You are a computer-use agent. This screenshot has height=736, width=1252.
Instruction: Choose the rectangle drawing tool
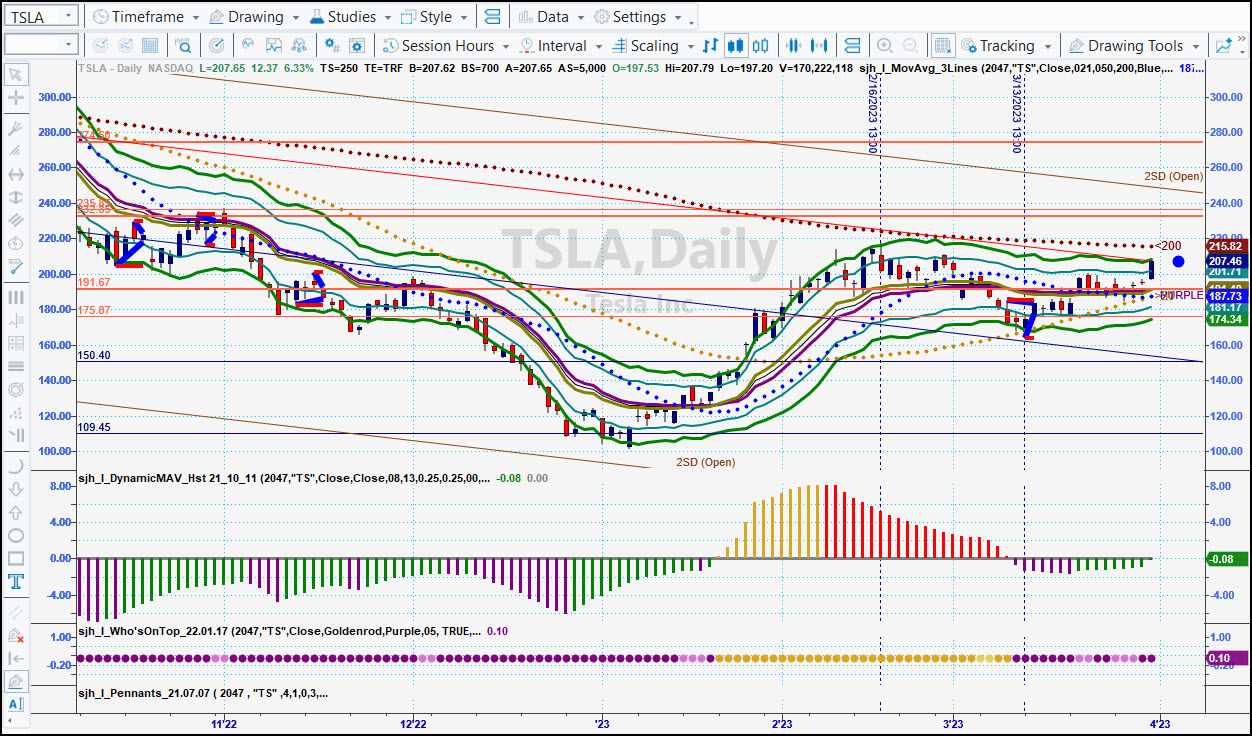(16, 559)
